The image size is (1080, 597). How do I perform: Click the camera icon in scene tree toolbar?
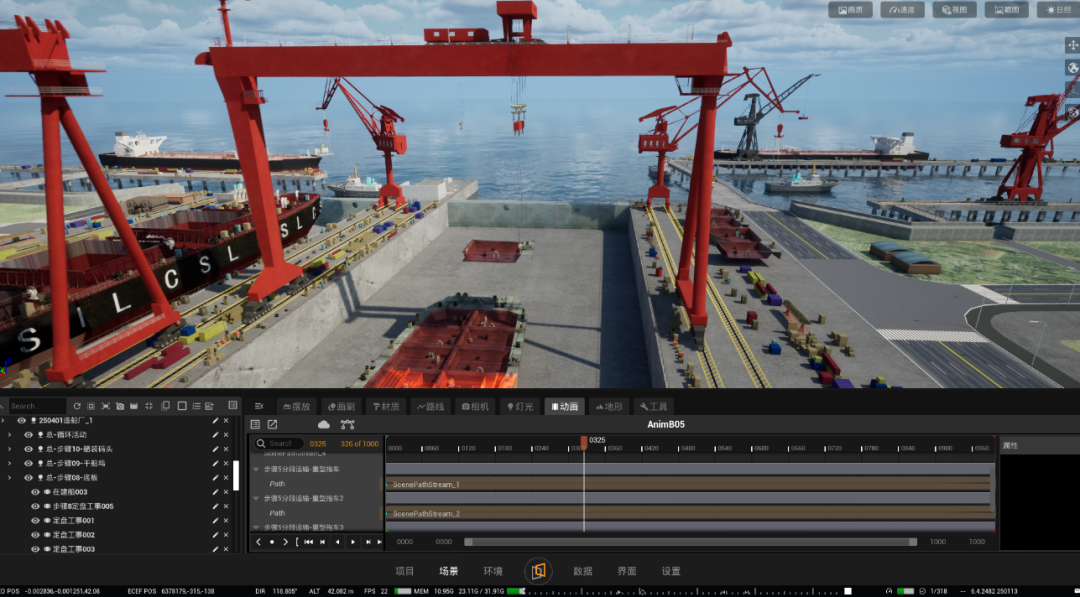pos(120,406)
